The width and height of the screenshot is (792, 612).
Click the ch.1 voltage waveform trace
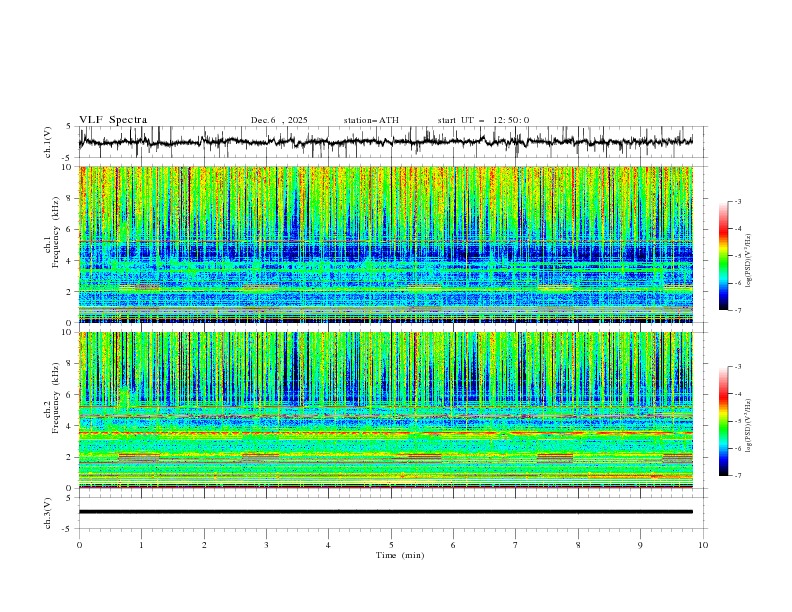coord(385,141)
